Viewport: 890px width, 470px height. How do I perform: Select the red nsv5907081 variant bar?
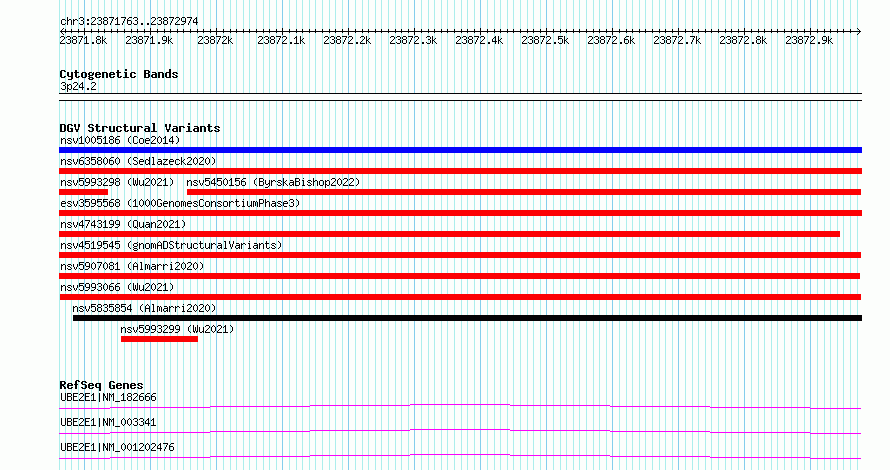(460, 276)
